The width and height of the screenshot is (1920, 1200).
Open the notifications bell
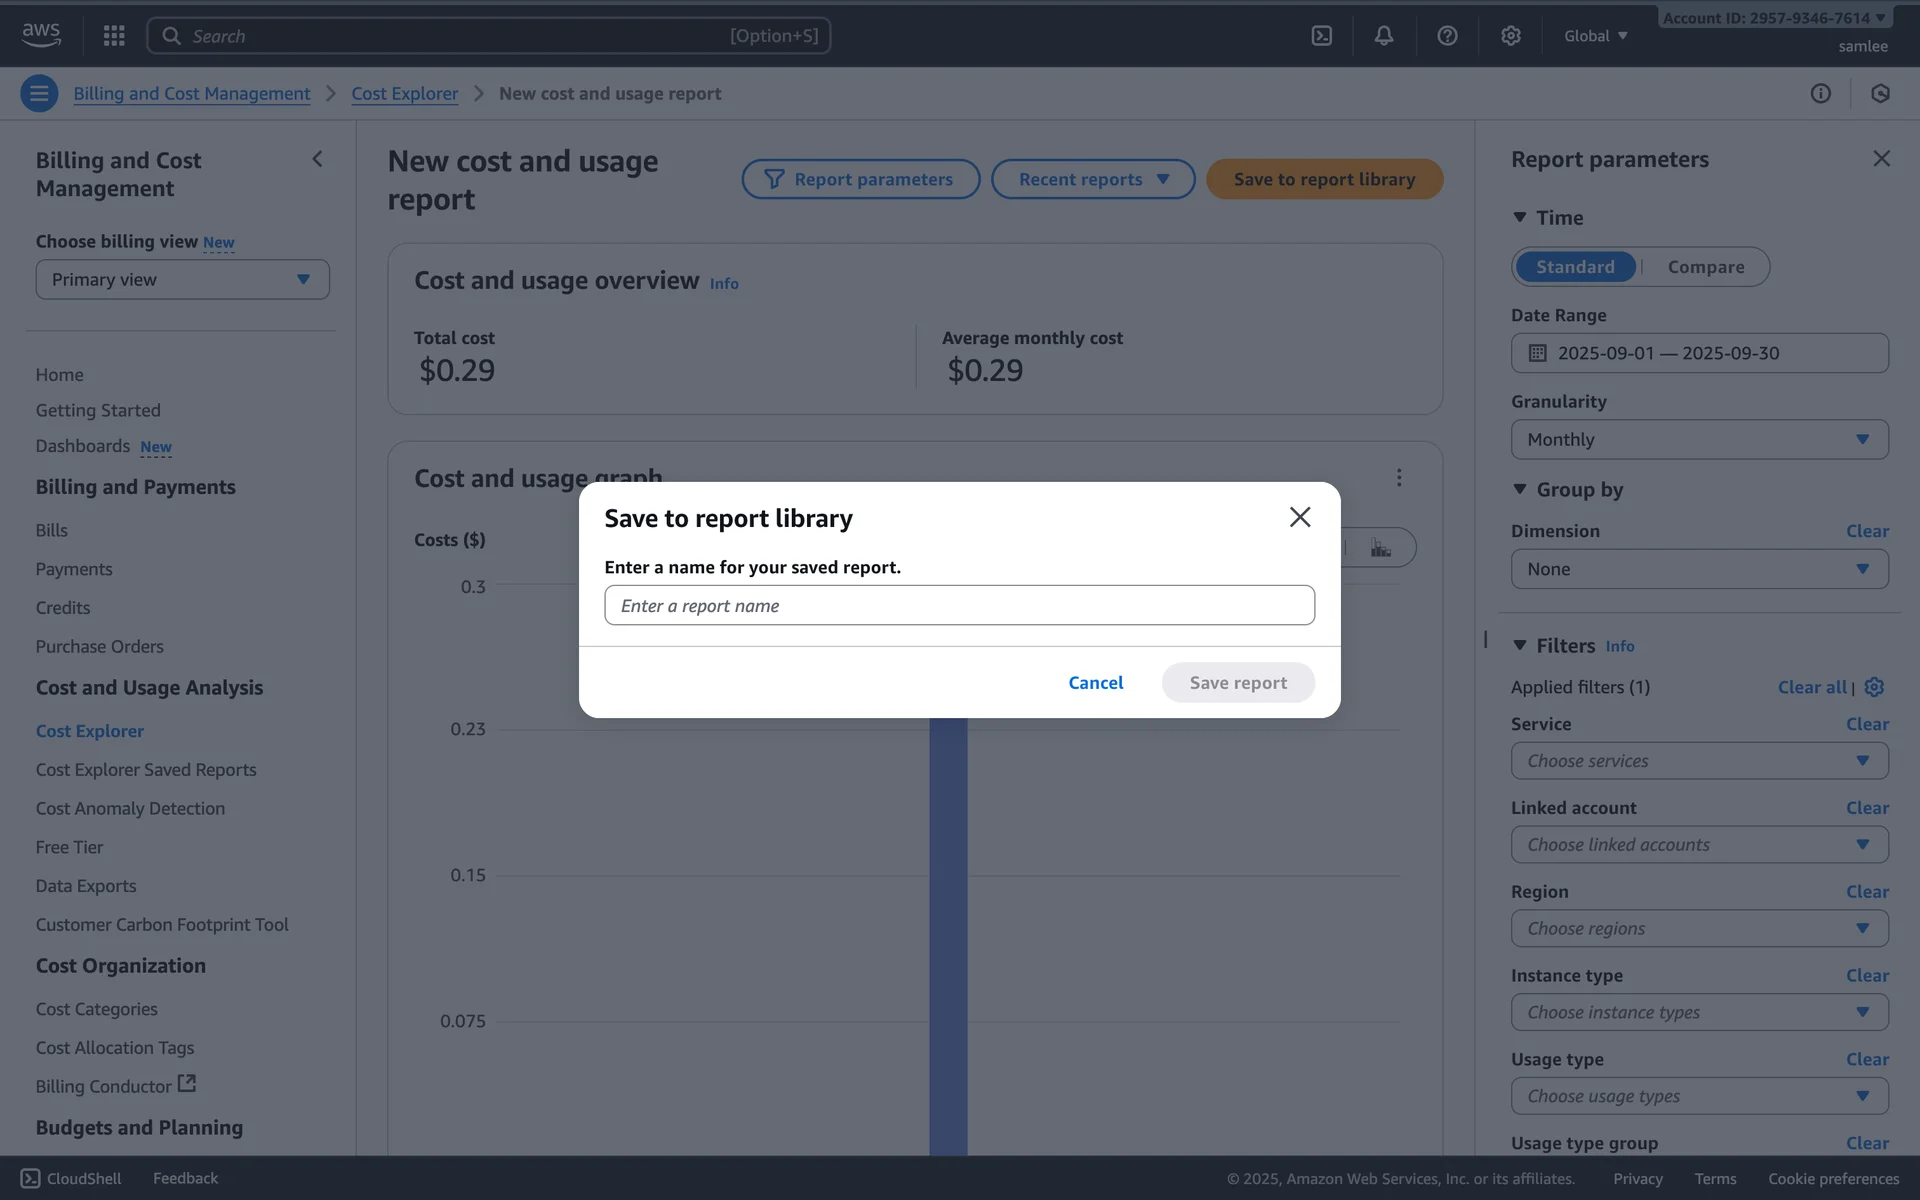(1384, 36)
